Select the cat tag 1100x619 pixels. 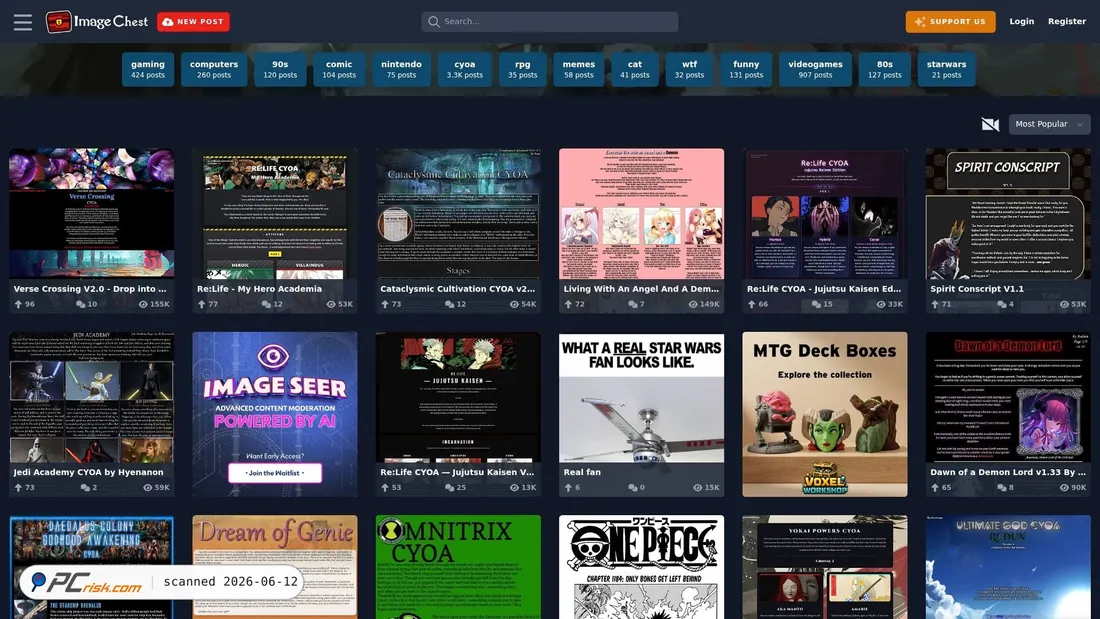[635, 69]
